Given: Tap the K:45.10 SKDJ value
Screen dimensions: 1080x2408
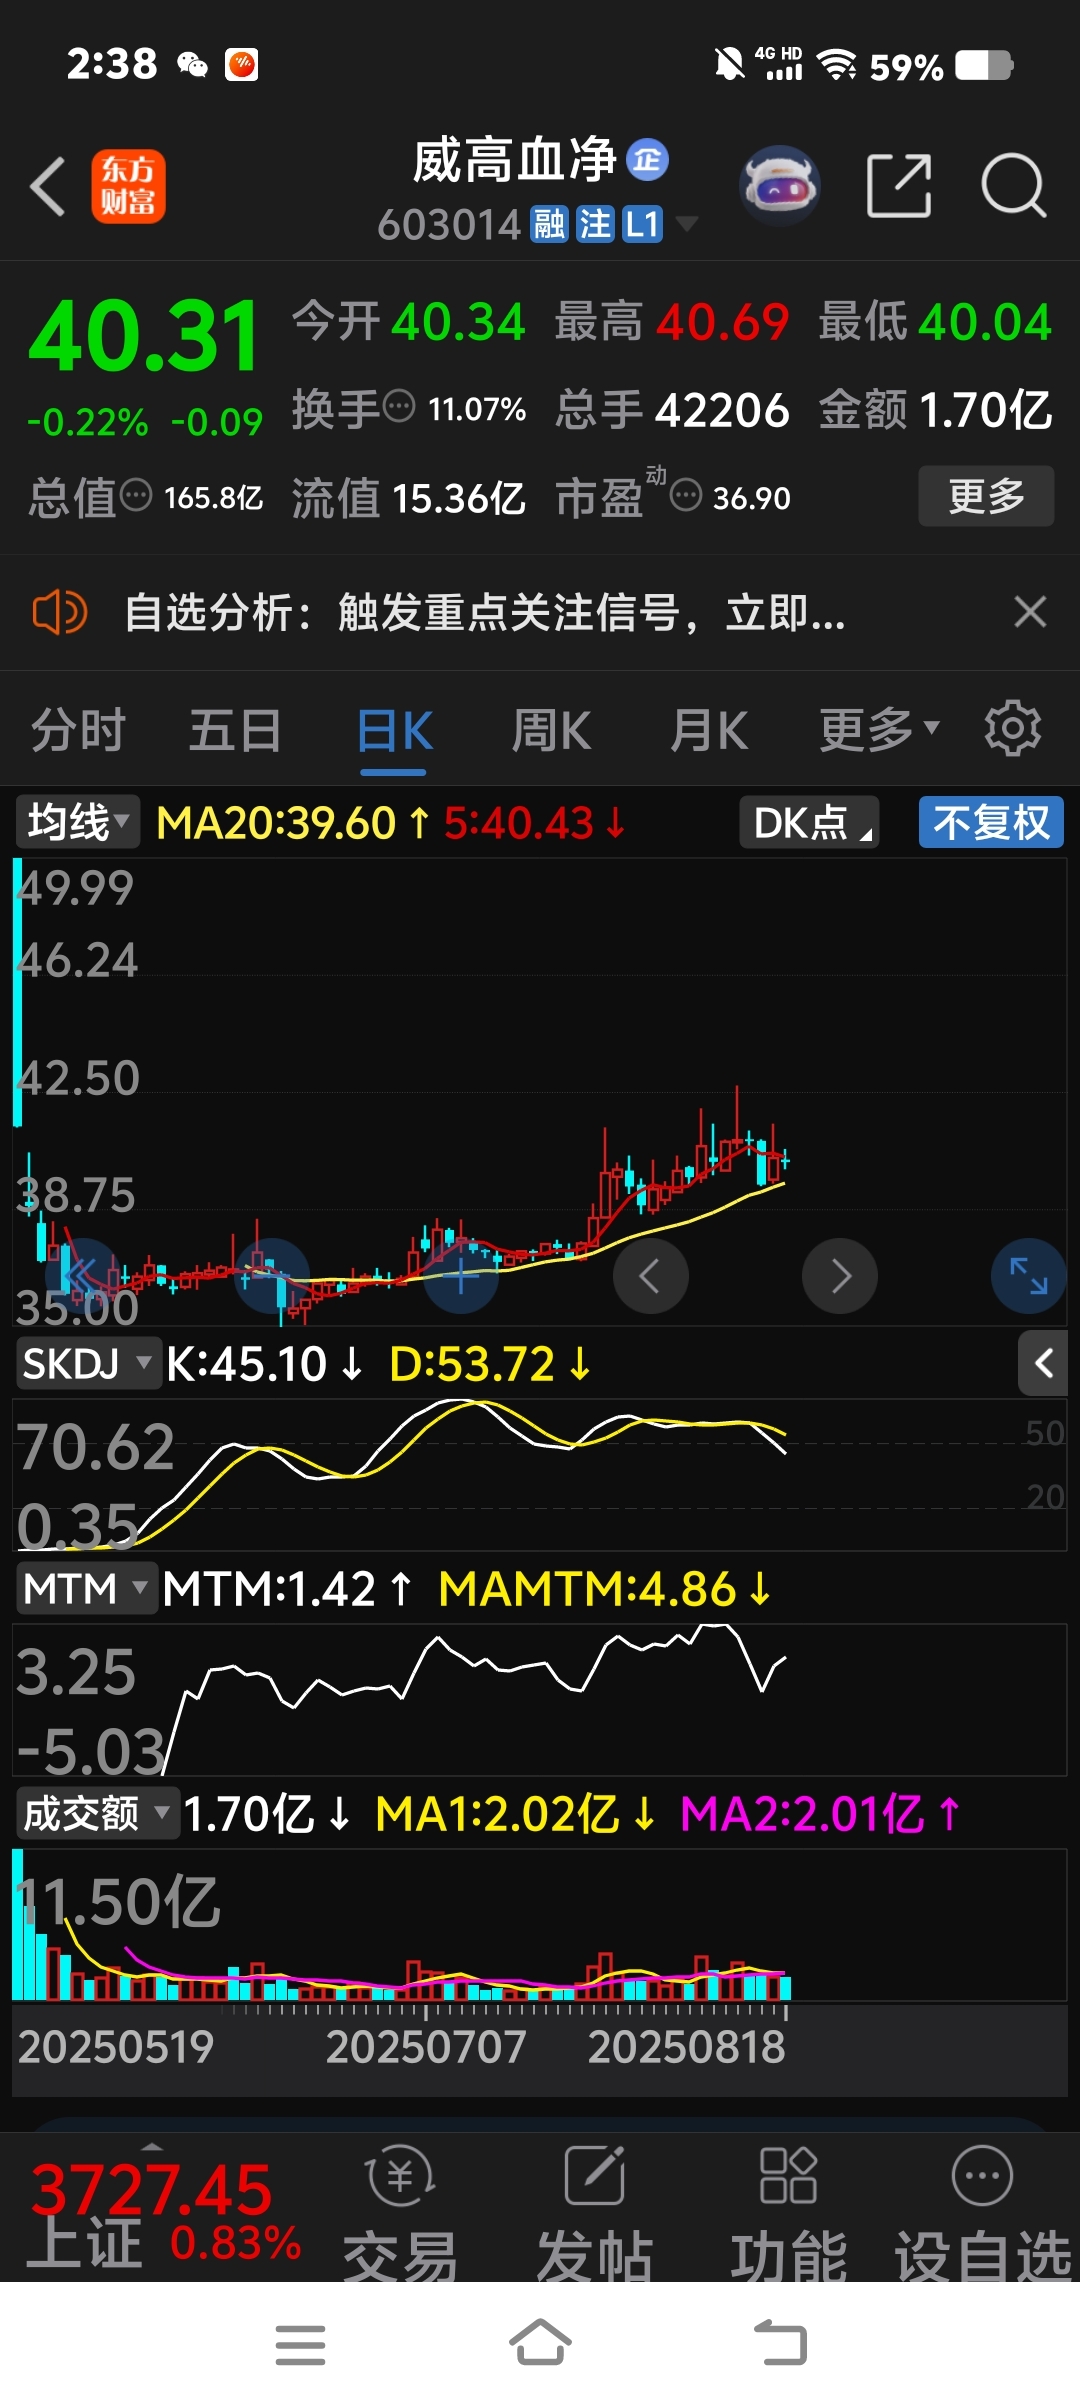Looking at the screenshot, I should [265, 1364].
